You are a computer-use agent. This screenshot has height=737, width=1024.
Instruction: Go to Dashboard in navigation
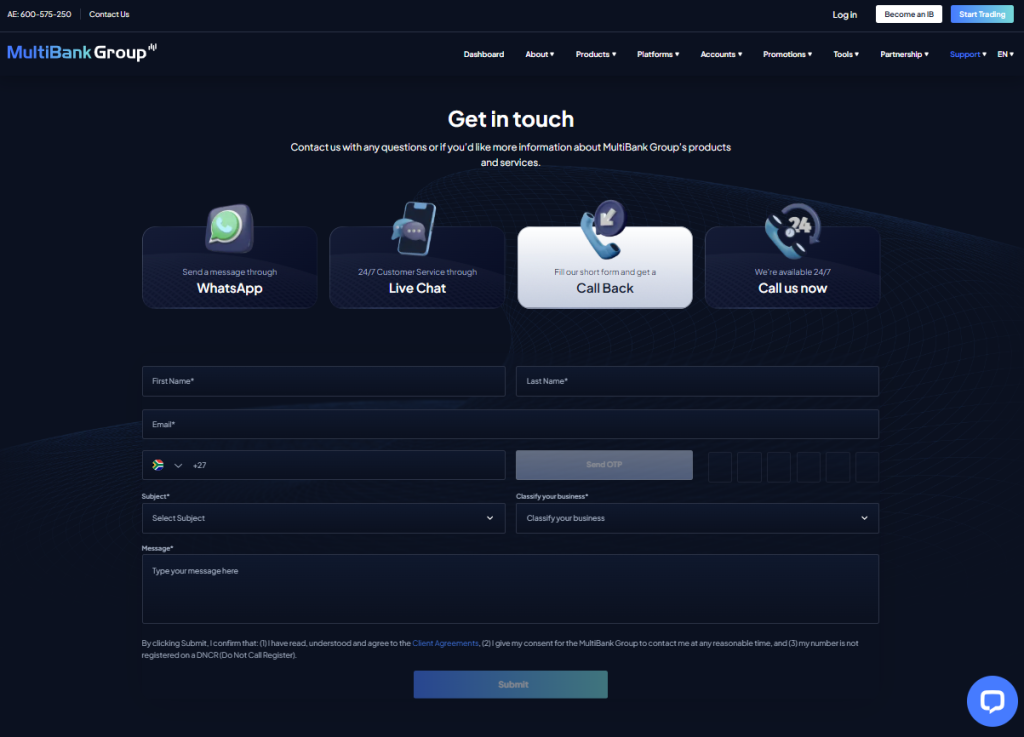484,54
